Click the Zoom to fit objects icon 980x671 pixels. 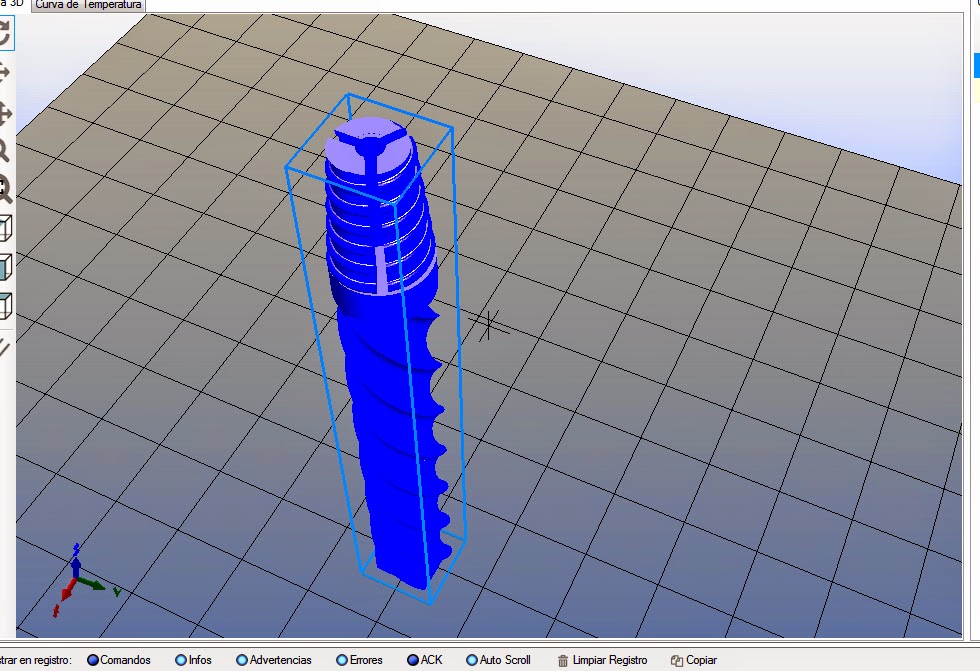coord(5,189)
